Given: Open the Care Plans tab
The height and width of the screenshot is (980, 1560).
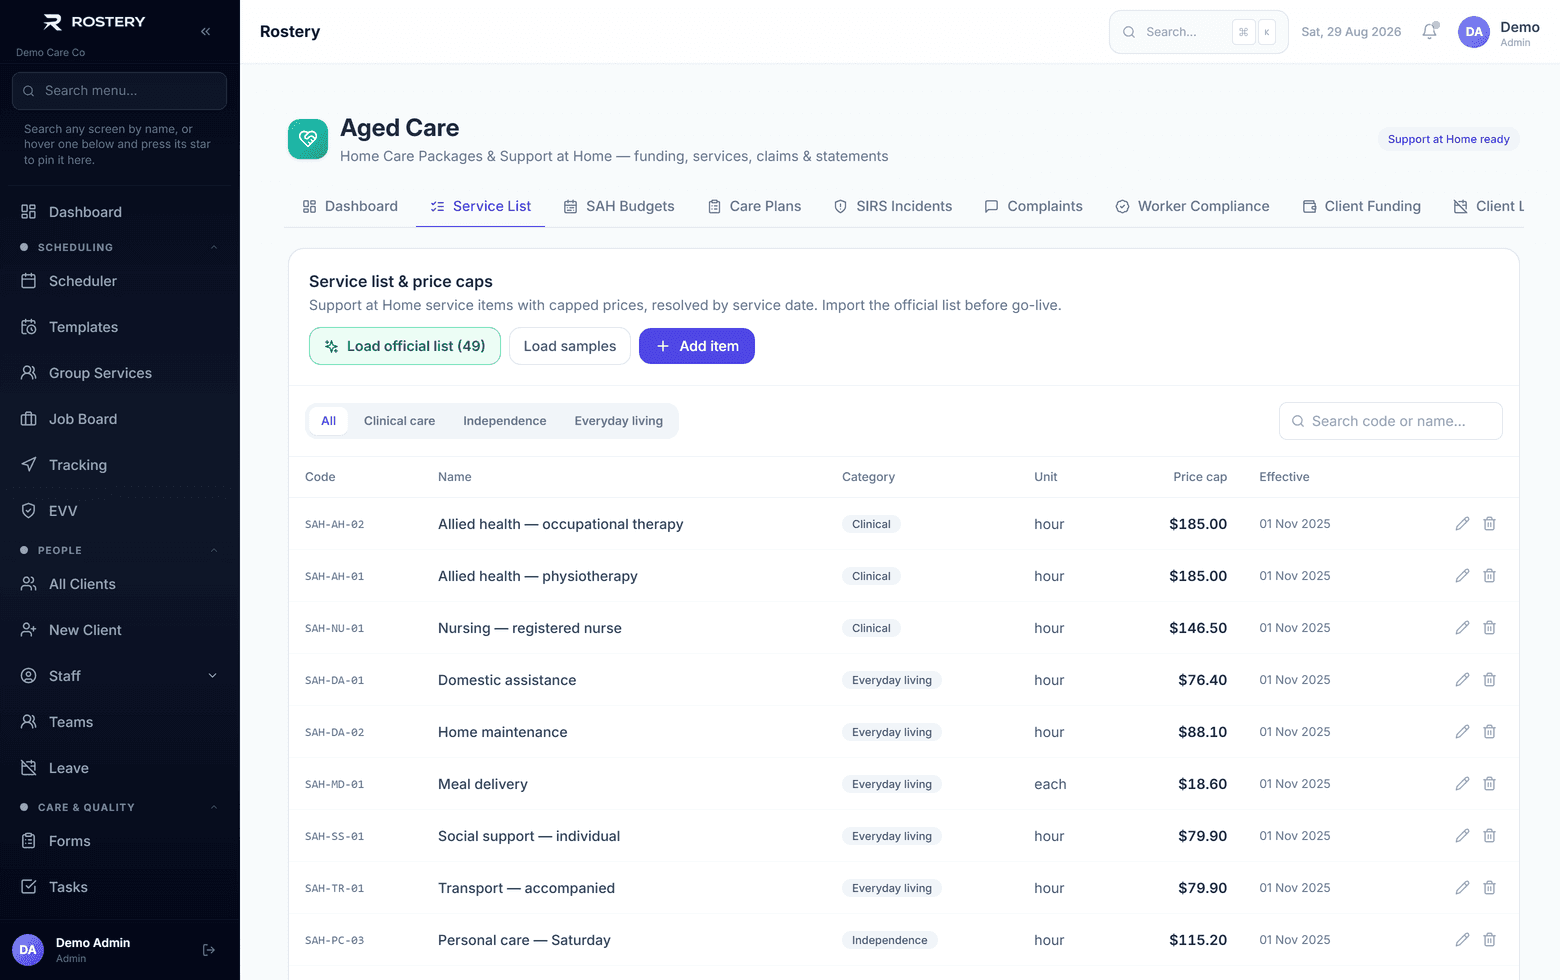Looking at the screenshot, I should click(755, 206).
